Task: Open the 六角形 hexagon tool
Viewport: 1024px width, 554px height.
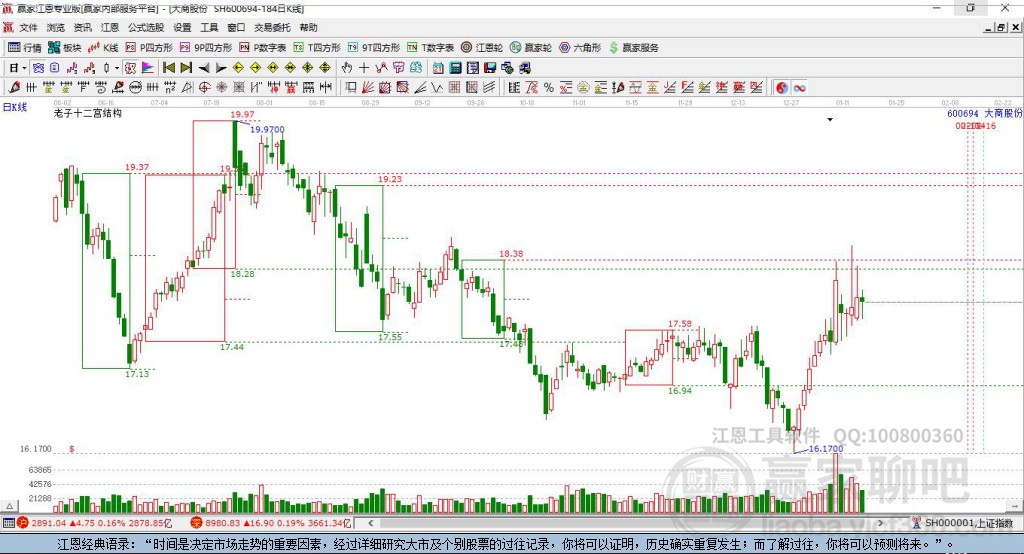Action: coord(580,48)
